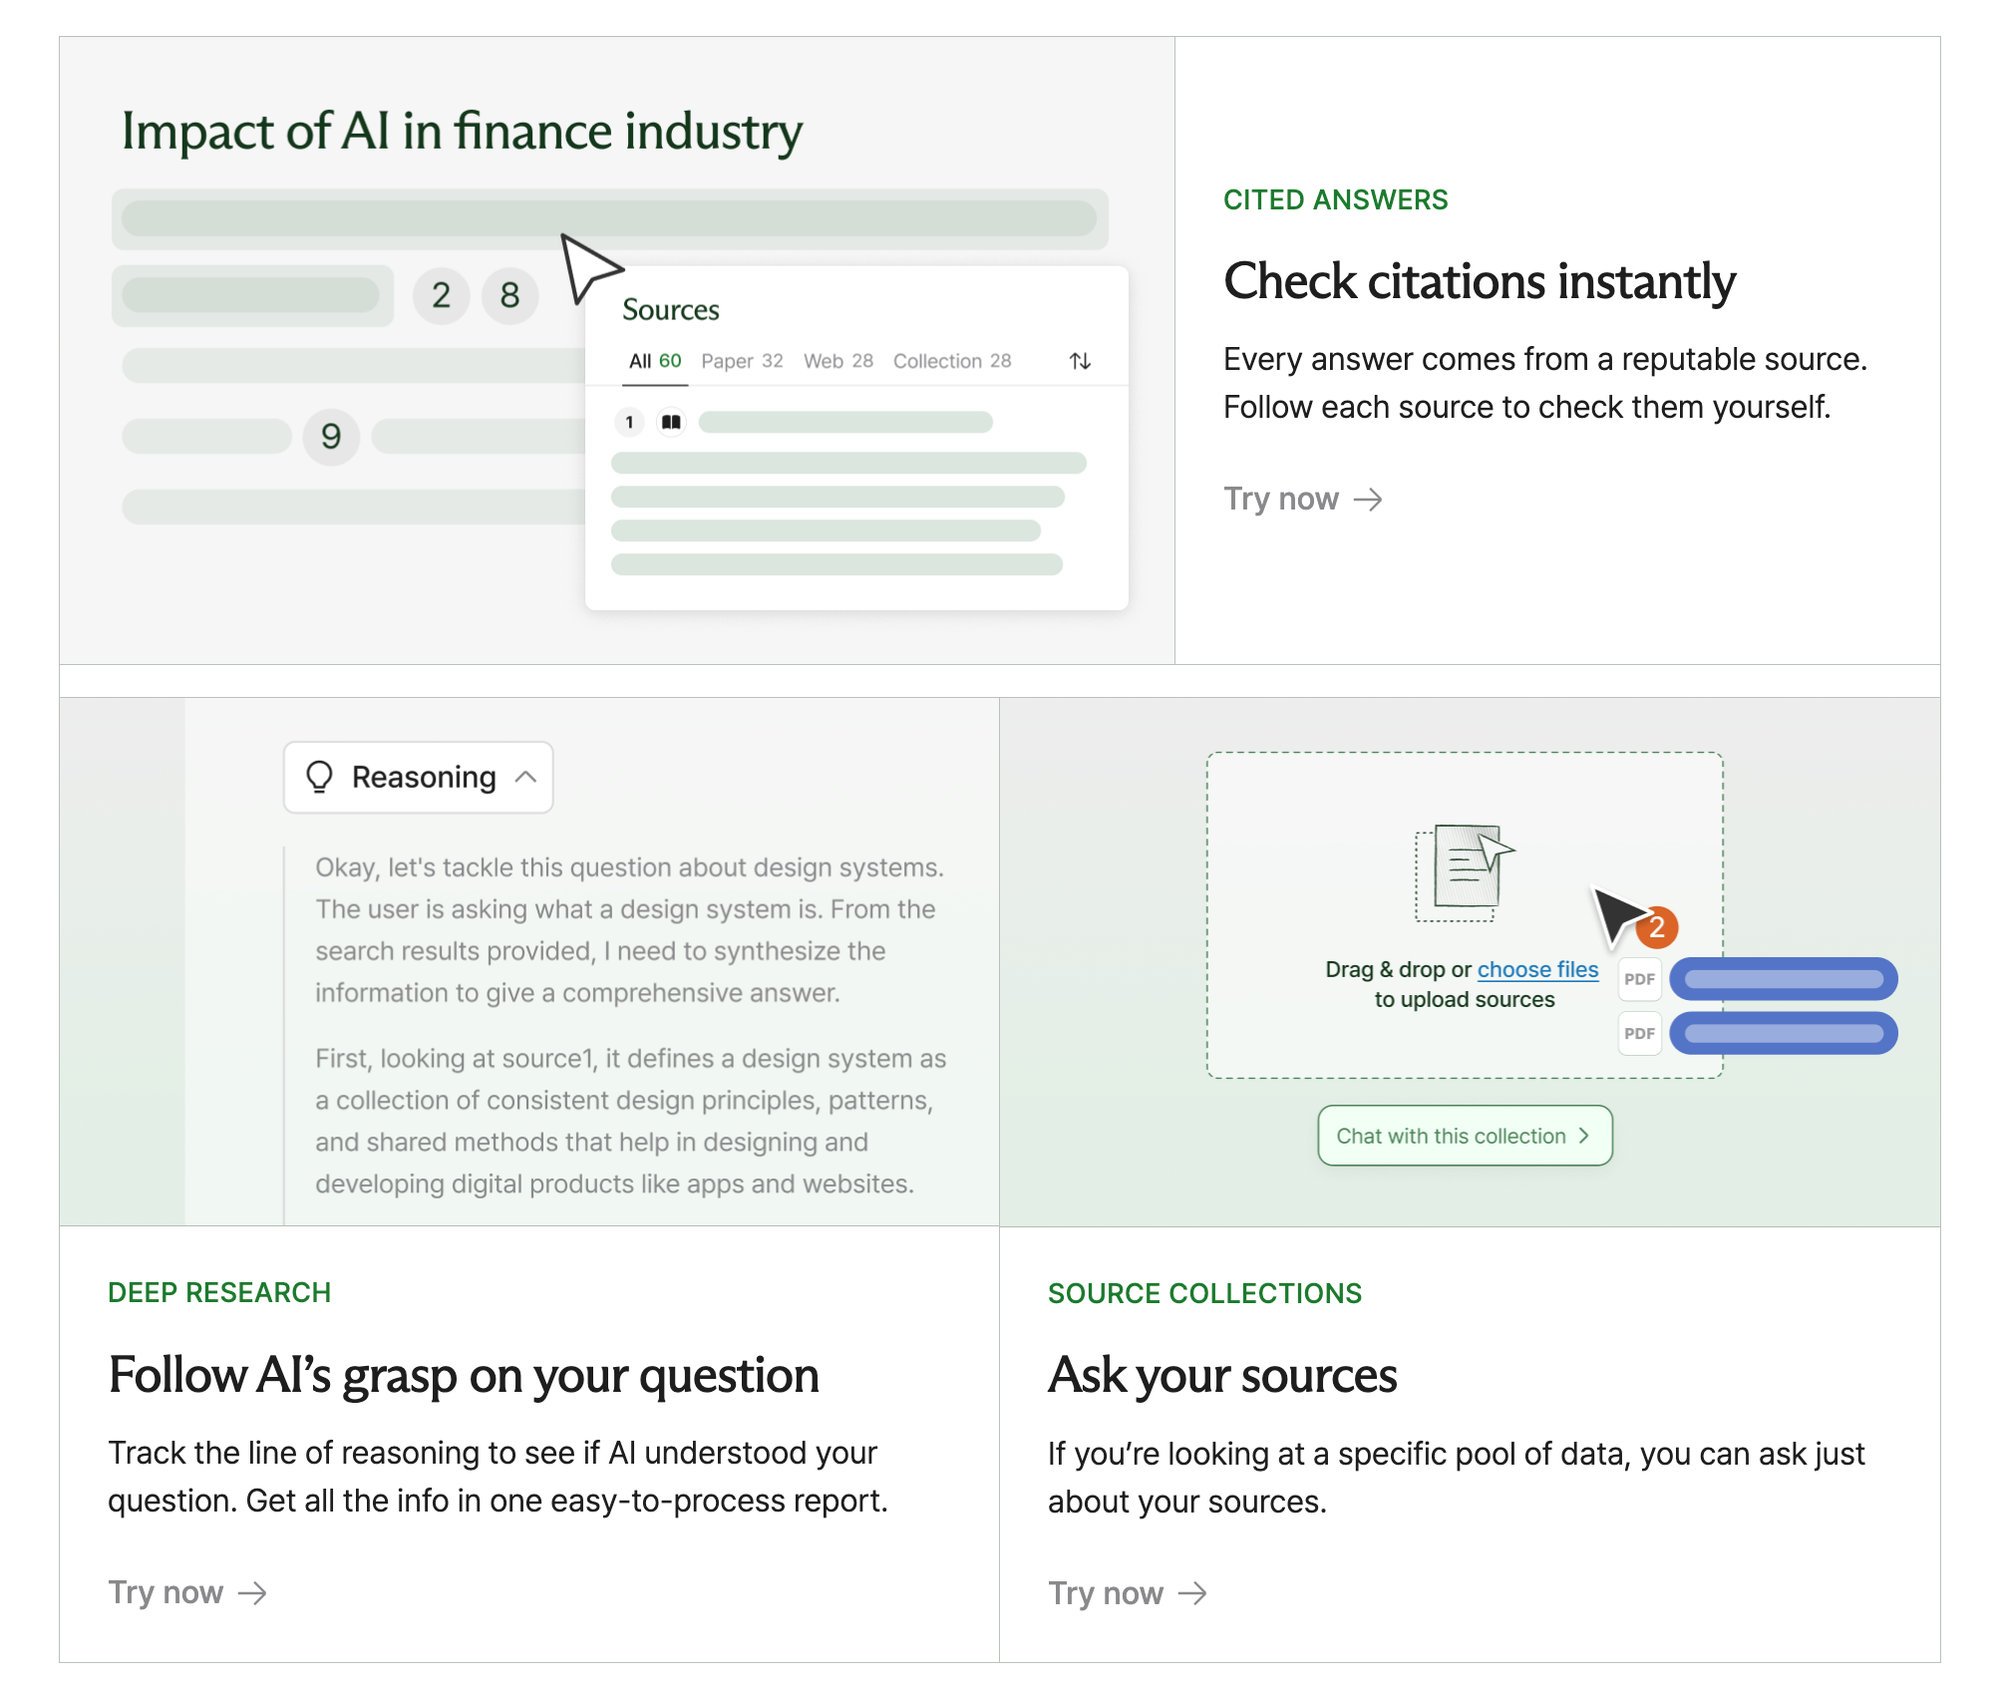Screen dimensions: 2000x1697
Task: Click the lightbulb icon in Reasoning
Action: [x=319, y=777]
